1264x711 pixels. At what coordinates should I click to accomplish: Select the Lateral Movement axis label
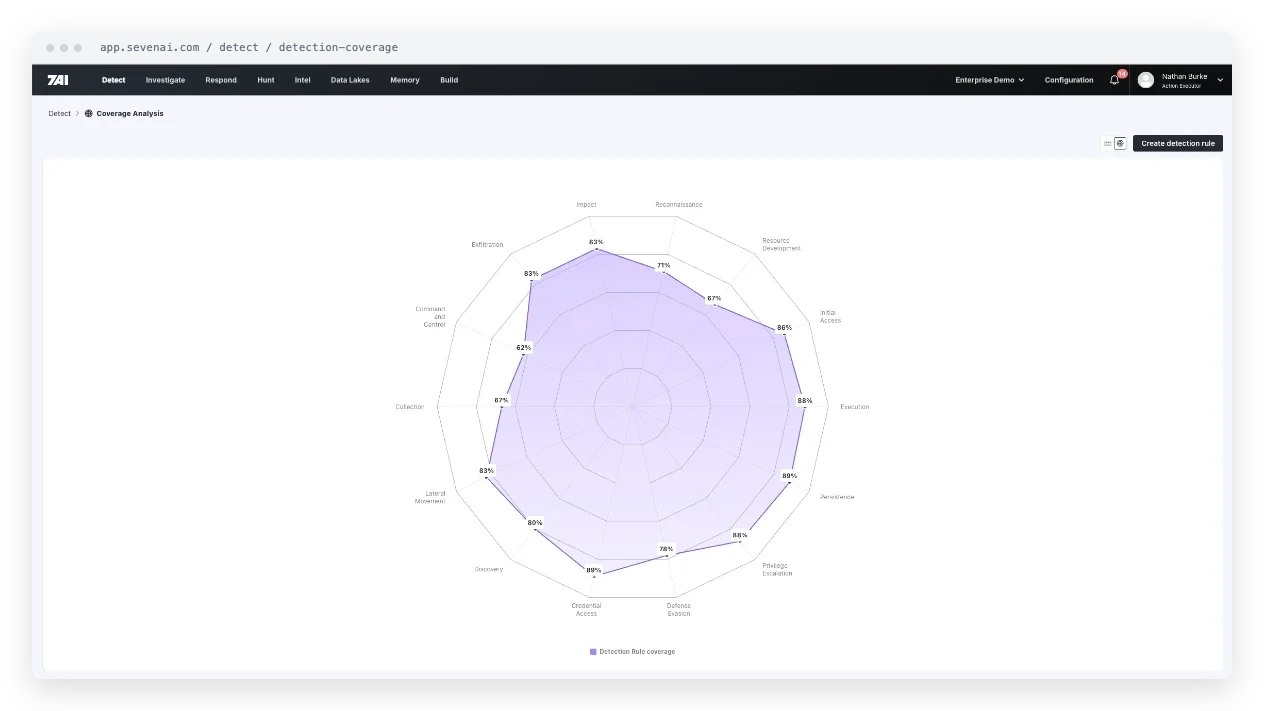tap(430, 497)
